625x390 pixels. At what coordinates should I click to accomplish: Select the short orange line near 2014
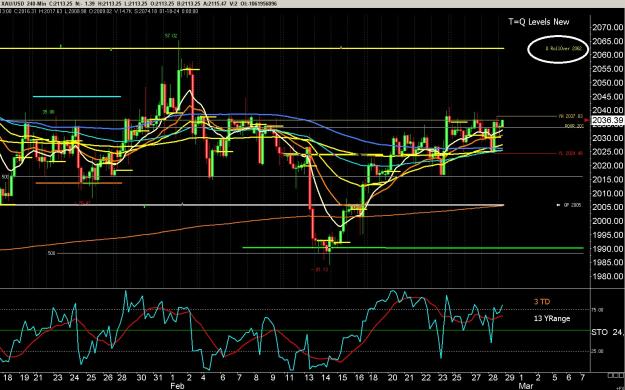[x=79, y=183]
